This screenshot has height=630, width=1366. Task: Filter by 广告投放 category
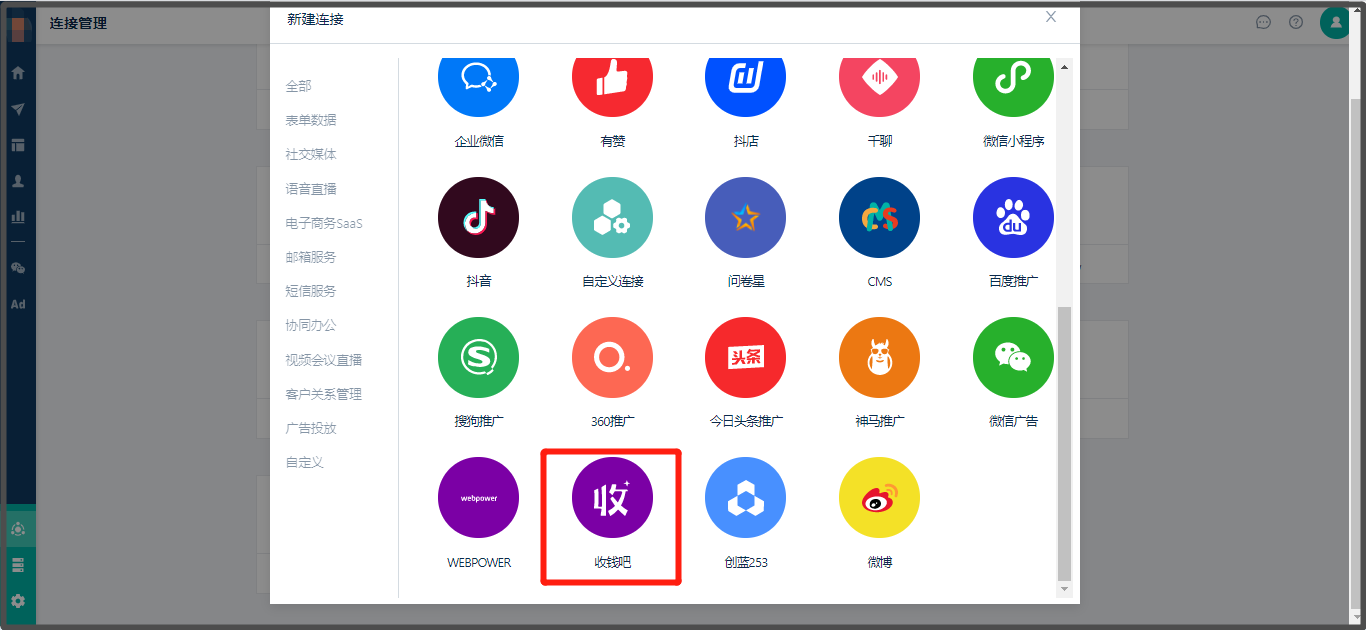click(x=311, y=428)
